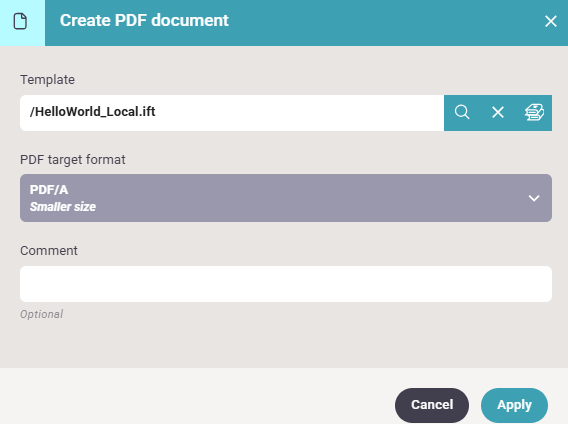Click the Optional hint text
568x424 pixels.
click(x=42, y=314)
